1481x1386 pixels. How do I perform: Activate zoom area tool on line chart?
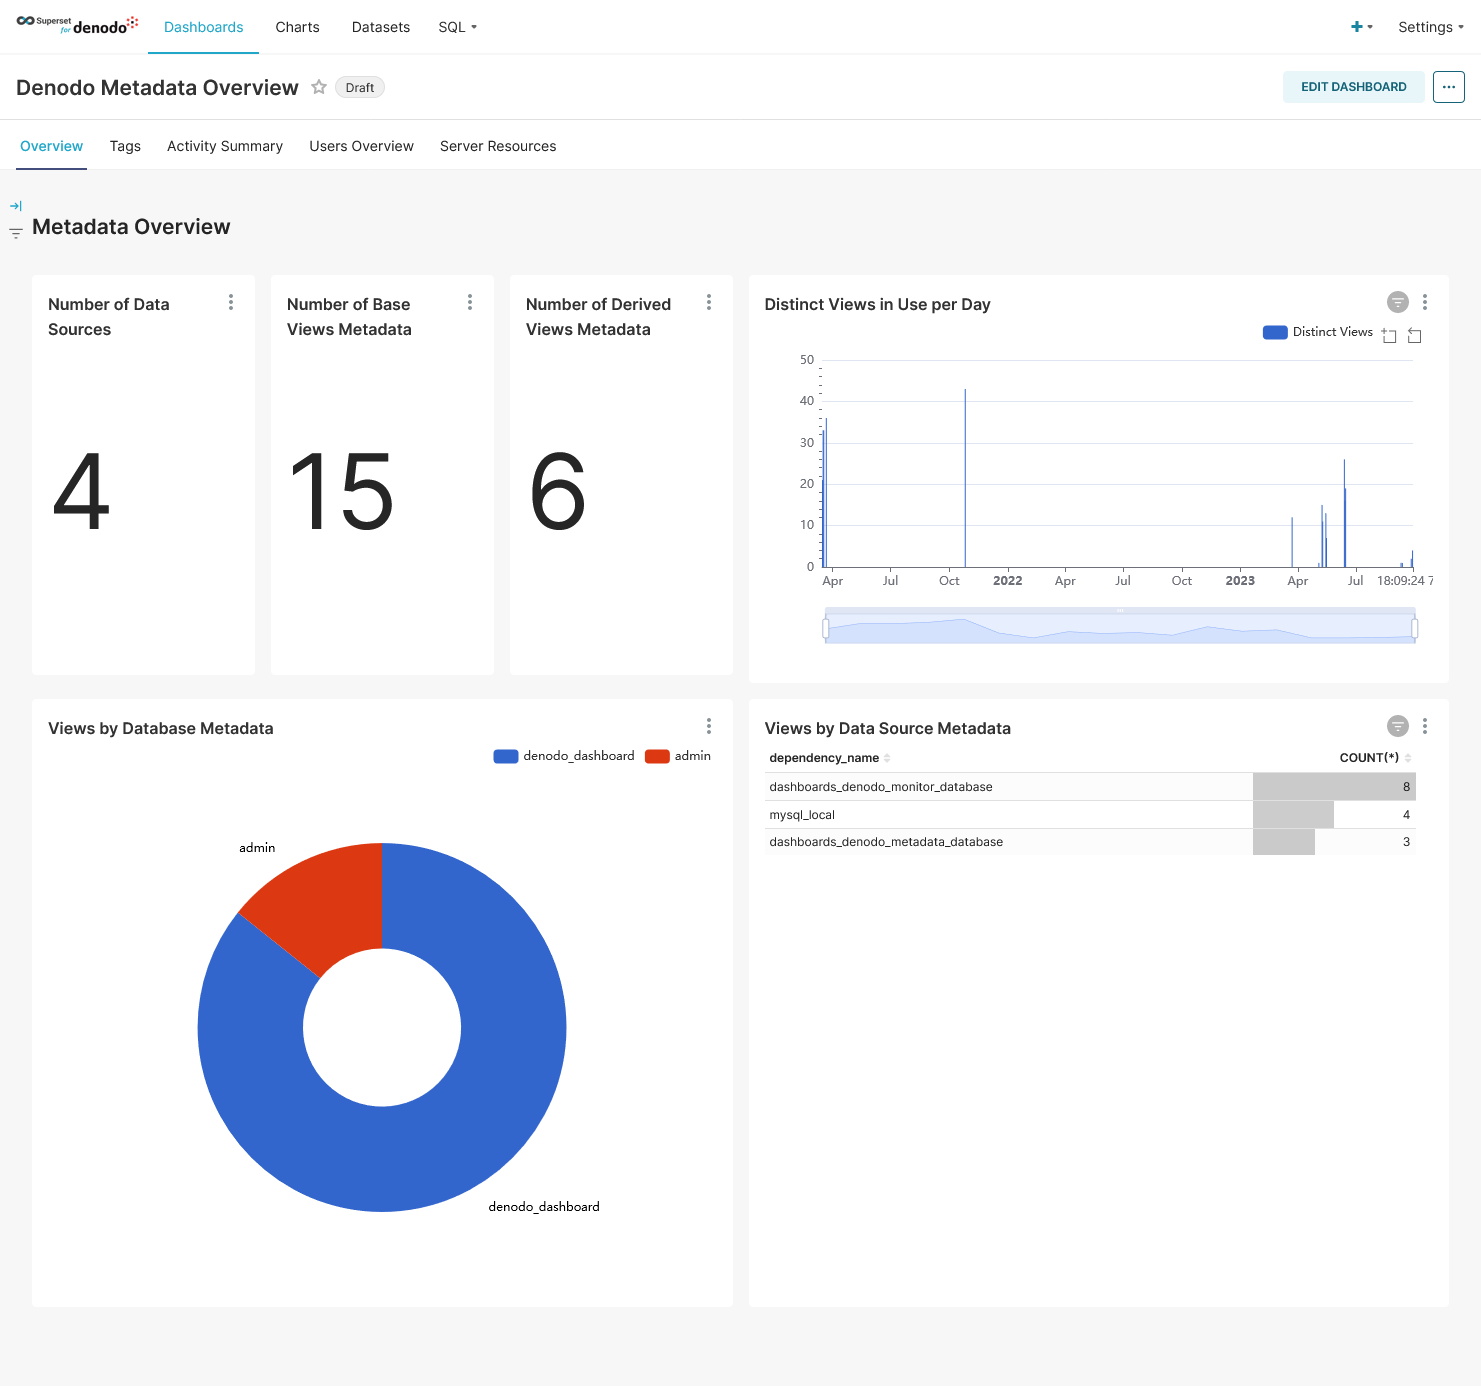1389,335
